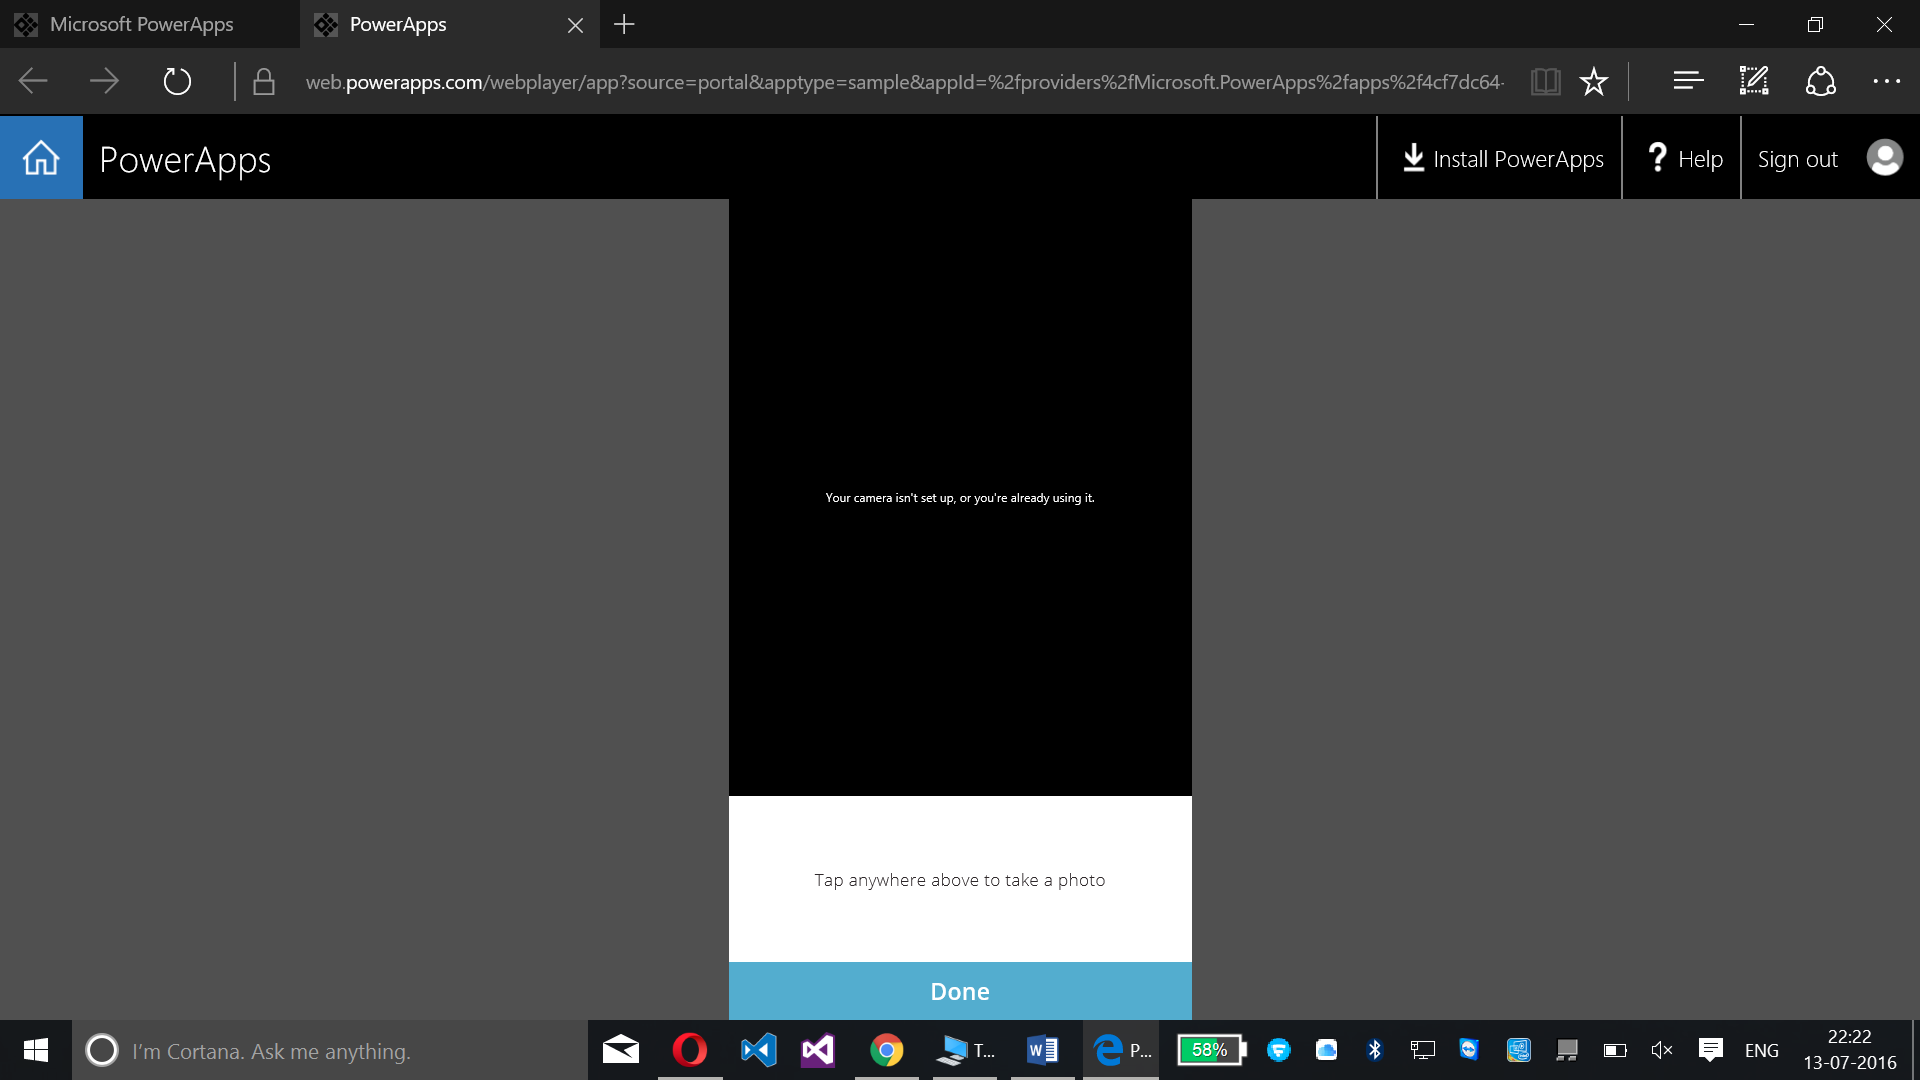Viewport: 1920px width, 1080px height.
Task: Open Opera browser from taskbar
Action: tap(690, 1050)
